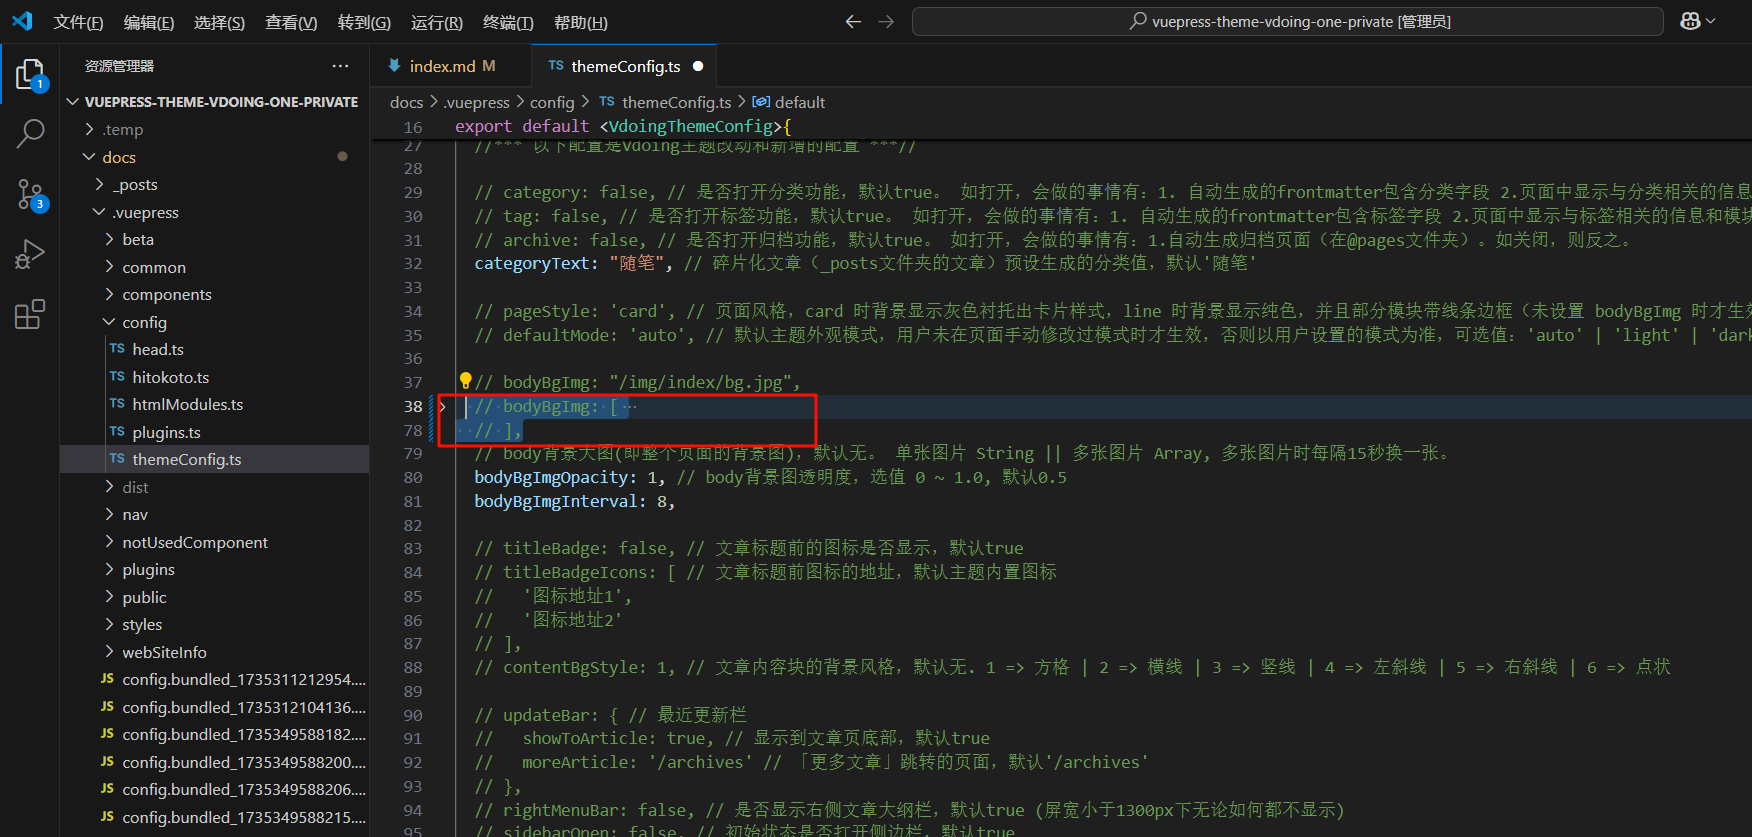Open the Copilot chat icon
This screenshot has width=1752, height=837.
click(x=1690, y=21)
